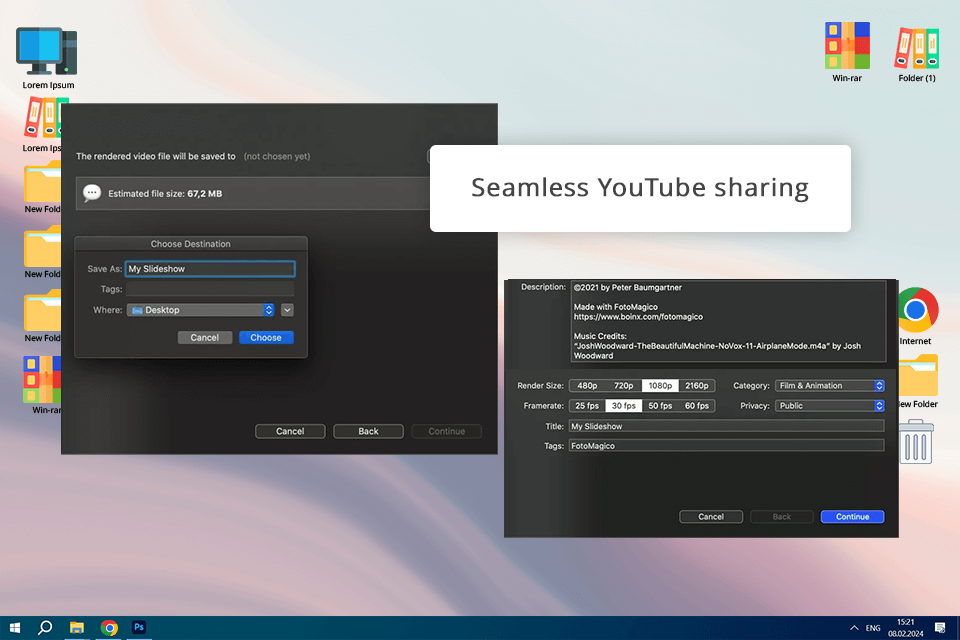Select 480p render size

point(587,386)
